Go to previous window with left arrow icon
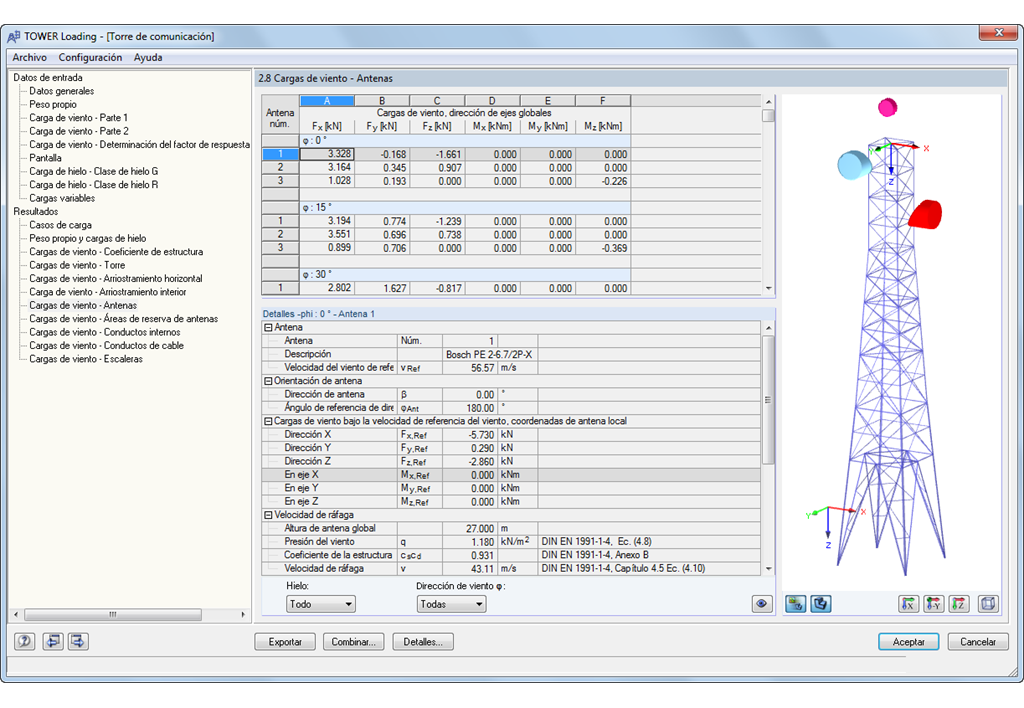 click(52, 642)
